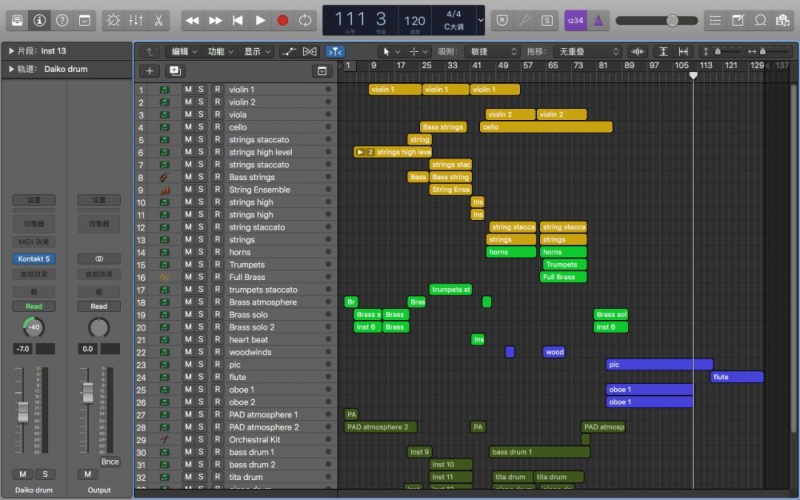This screenshot has width=800, height=500.
Task: Solo the cello track
Action: click(x=201, y=127)
